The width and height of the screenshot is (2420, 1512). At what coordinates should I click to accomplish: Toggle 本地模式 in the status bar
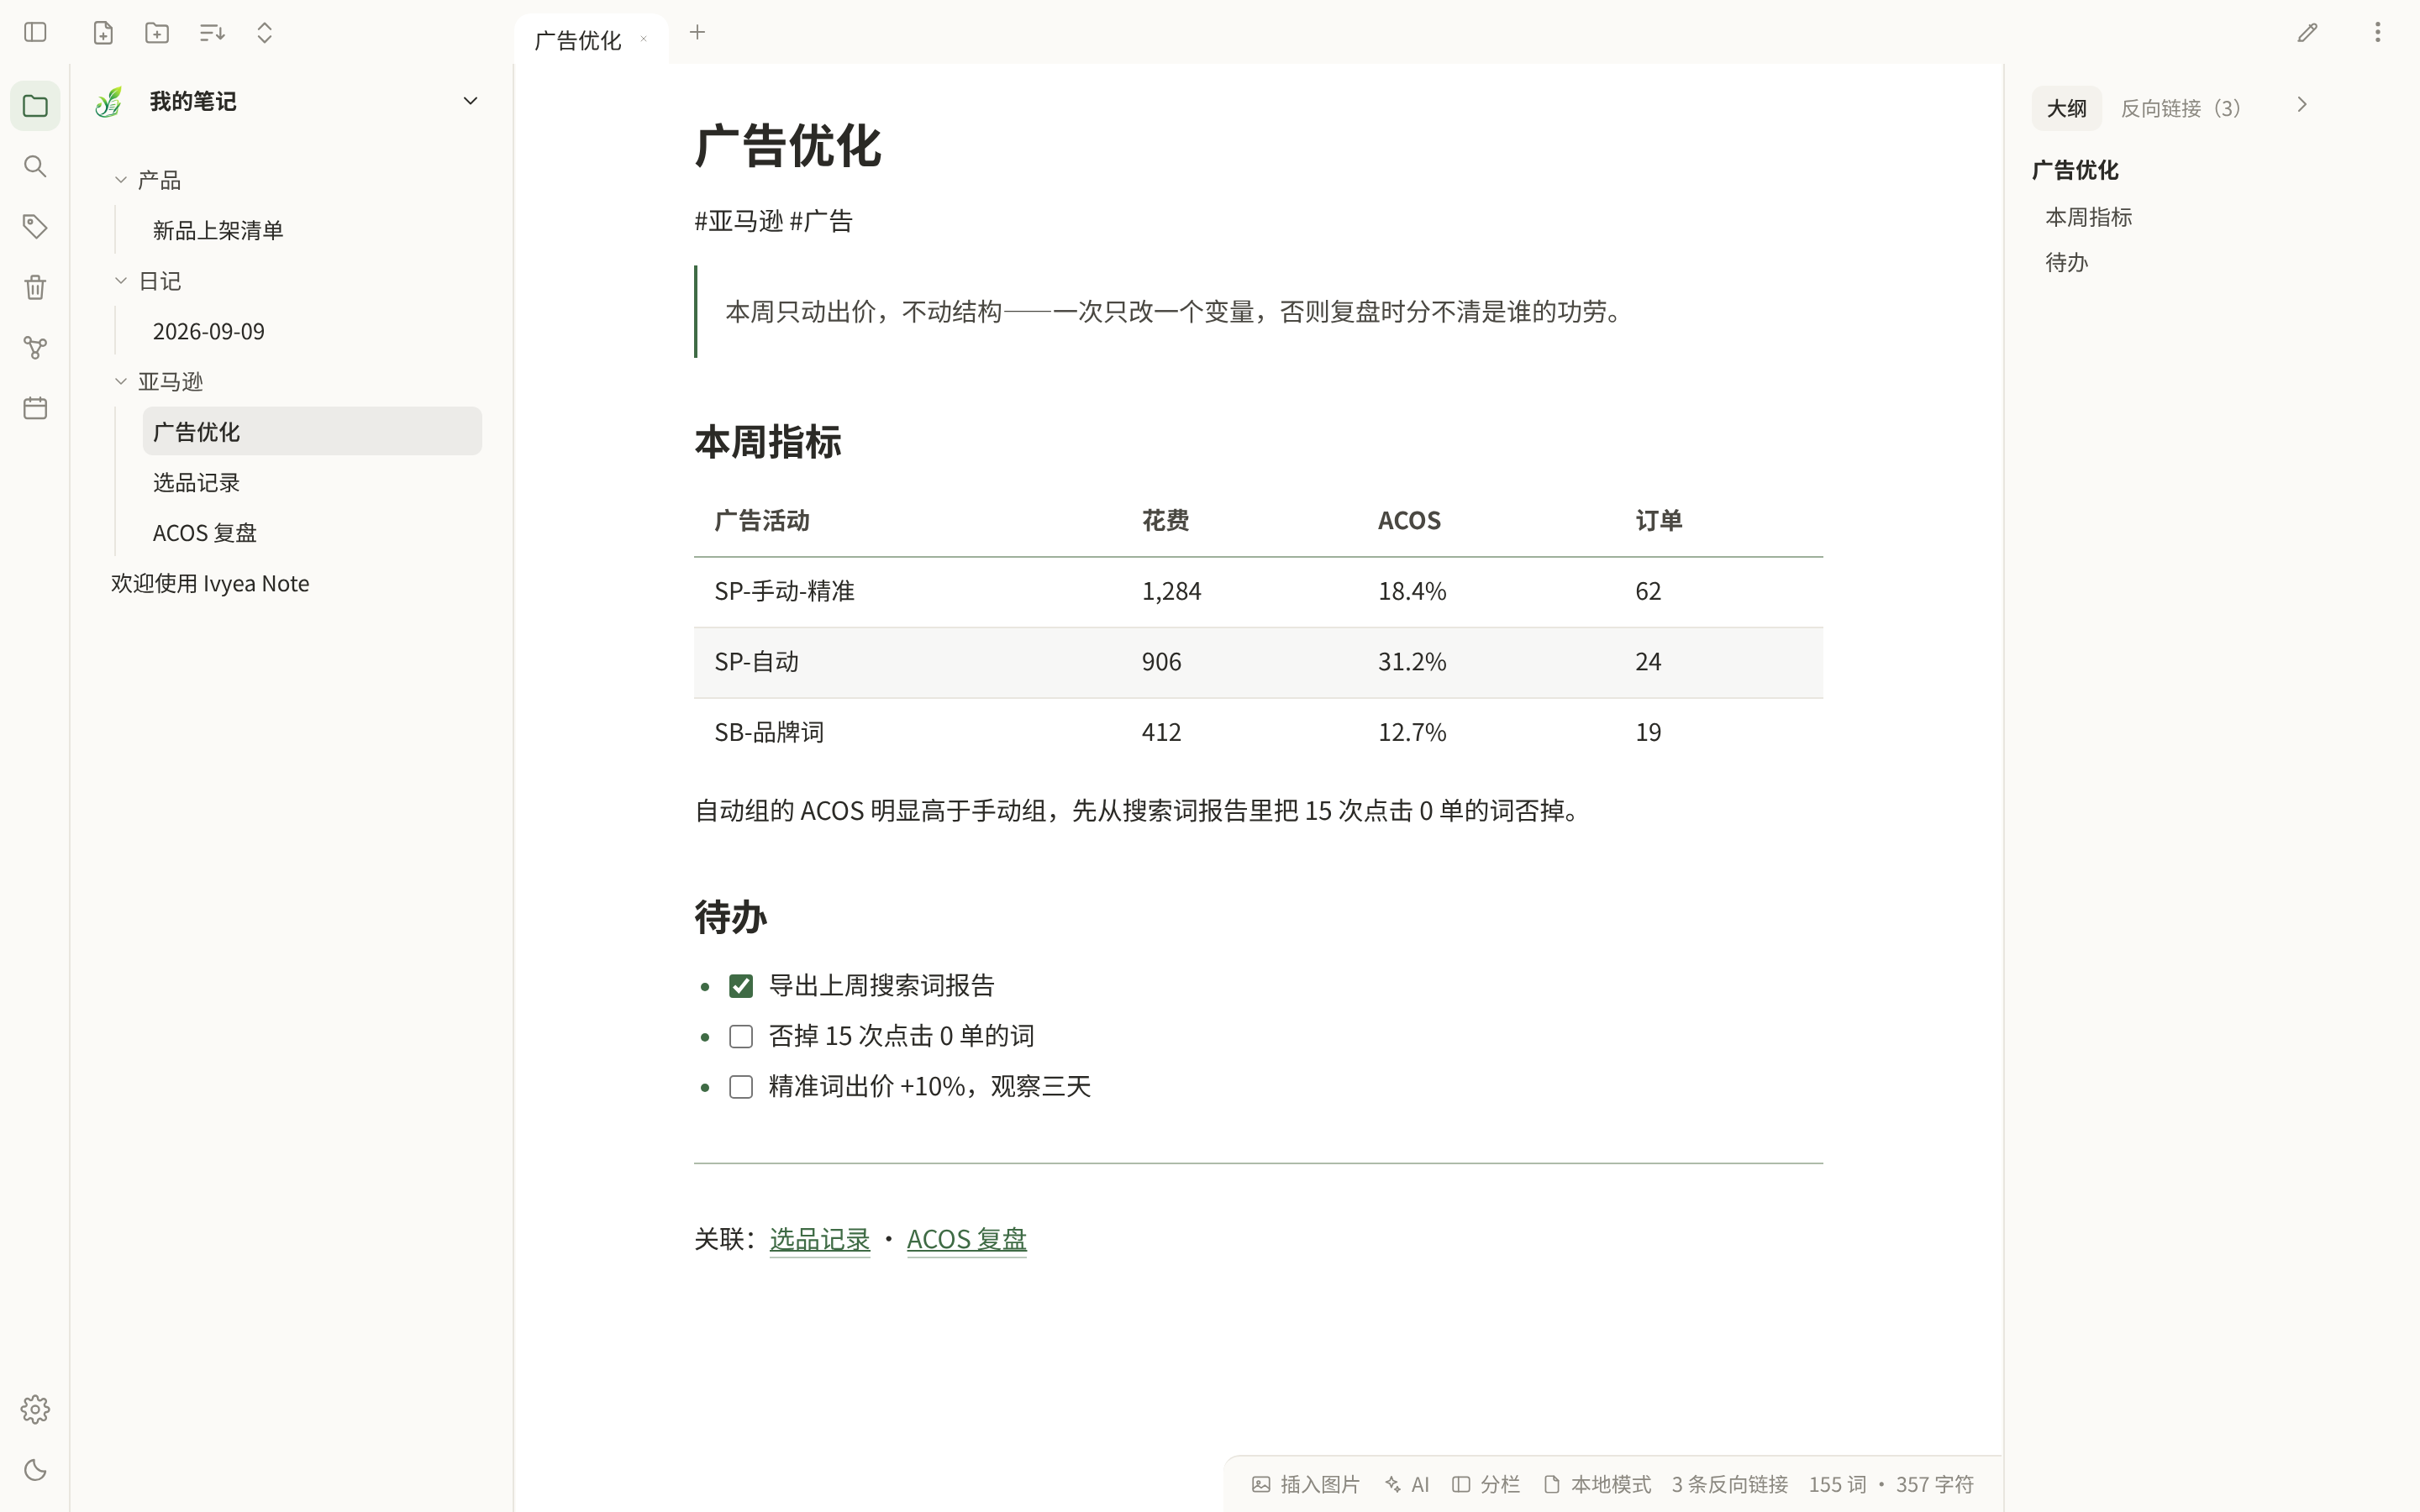pyautogui.click(x=1597, y=1484)
